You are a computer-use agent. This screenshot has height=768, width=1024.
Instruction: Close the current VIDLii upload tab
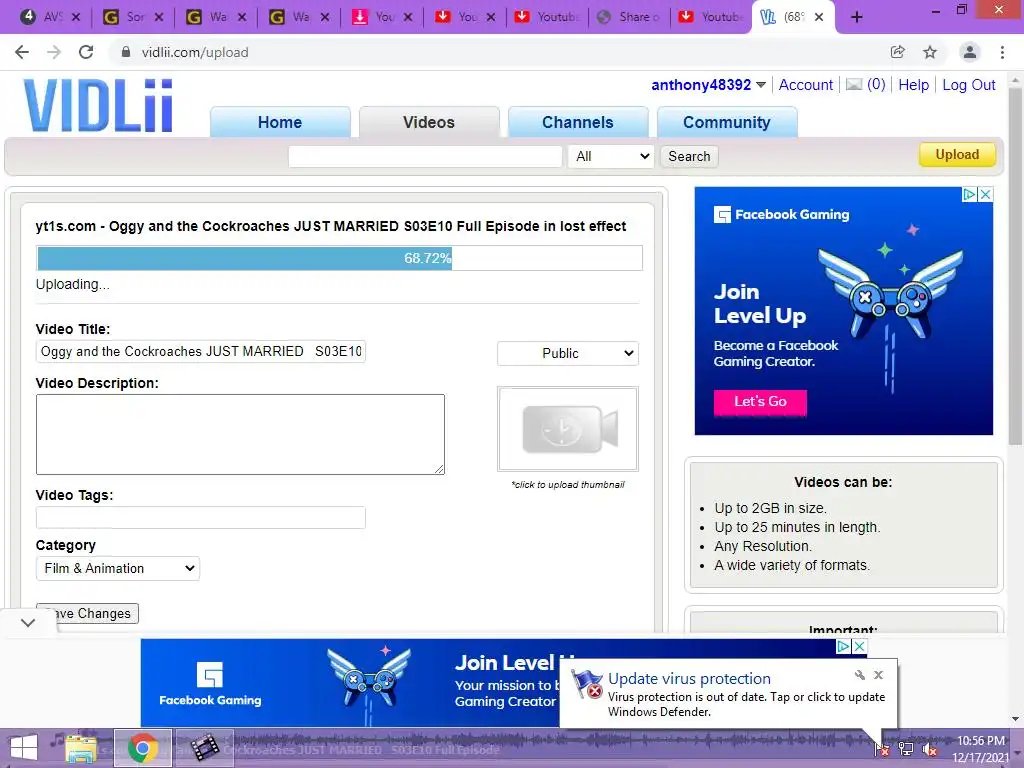click(x=819, y=17)
